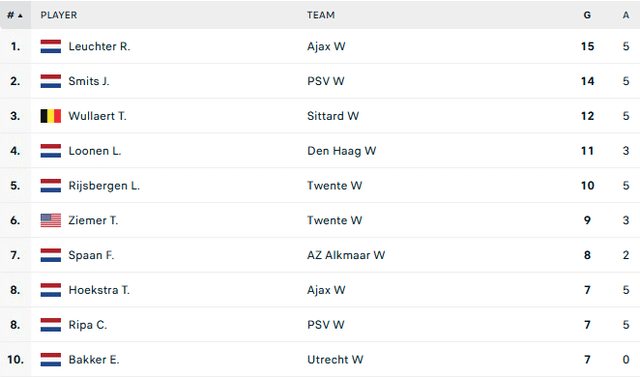The image size is (640, 377).
Task: Sort the table by the G goals column
Action: click(587, 15)
